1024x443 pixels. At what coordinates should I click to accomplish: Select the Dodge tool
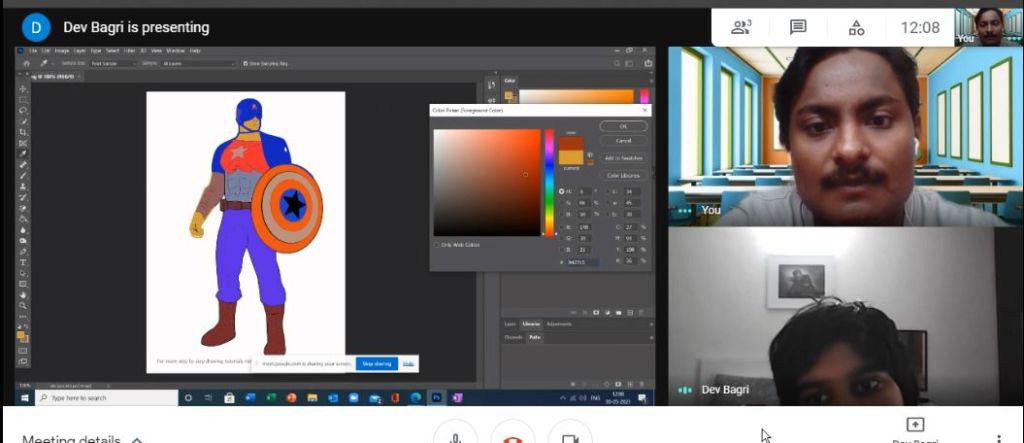(23, 241)
